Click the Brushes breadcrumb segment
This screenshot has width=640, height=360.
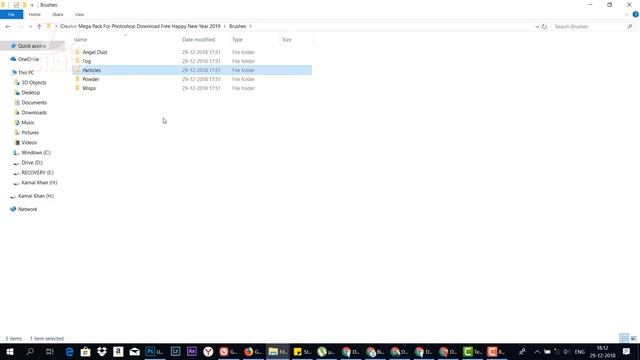pos(238,26)
